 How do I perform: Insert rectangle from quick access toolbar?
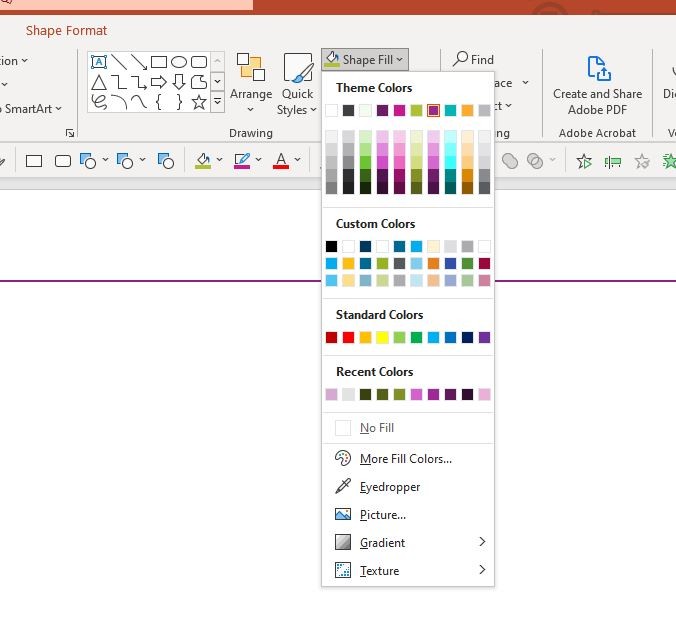point(34,161)
